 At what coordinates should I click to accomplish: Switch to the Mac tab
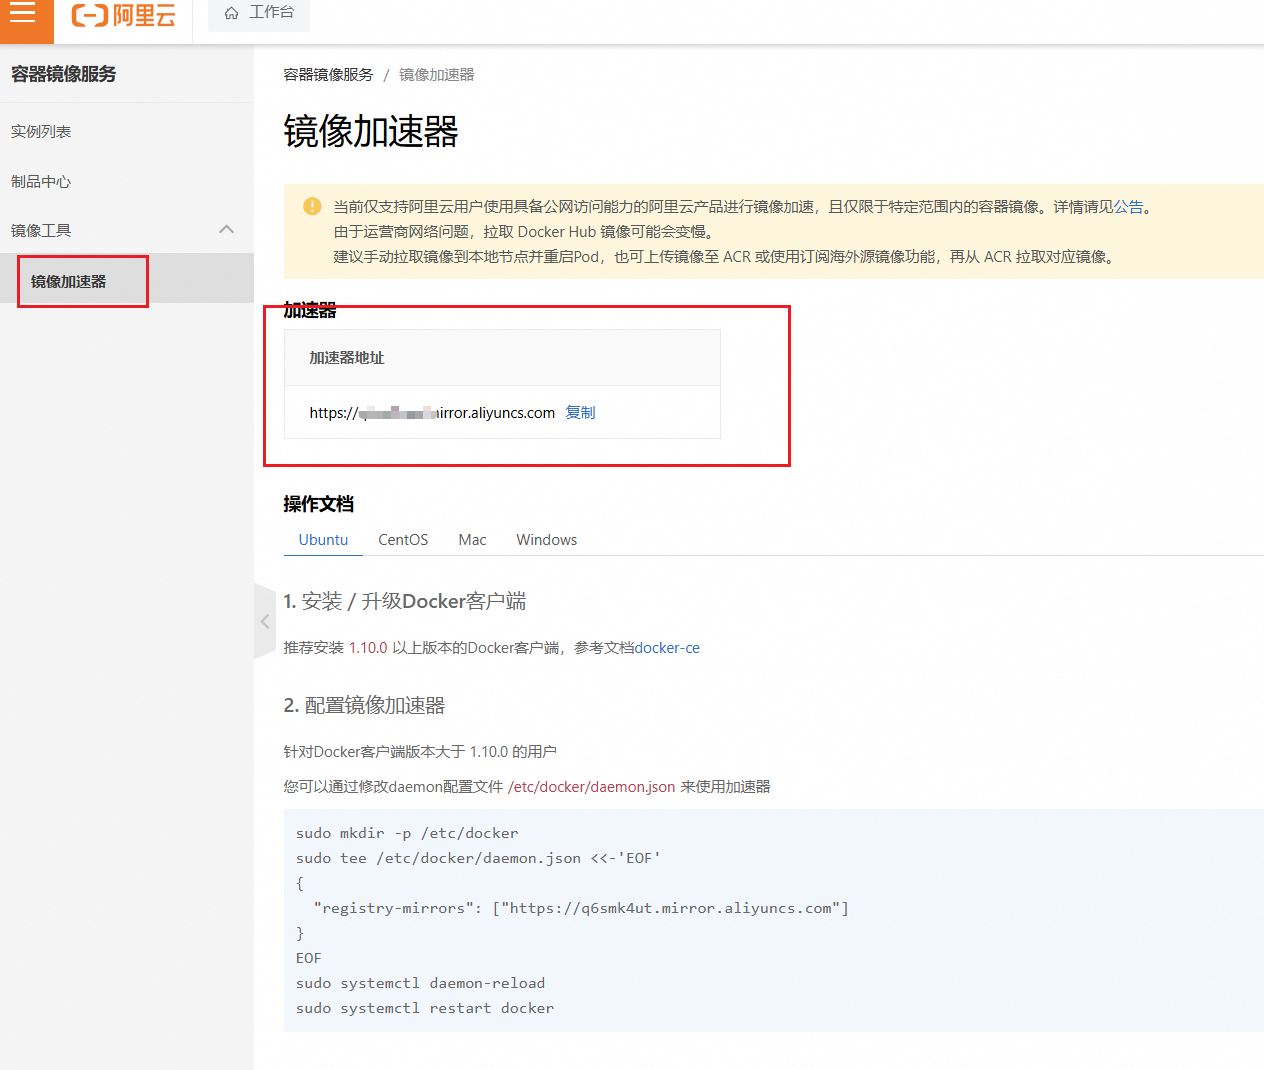point(472,540)
